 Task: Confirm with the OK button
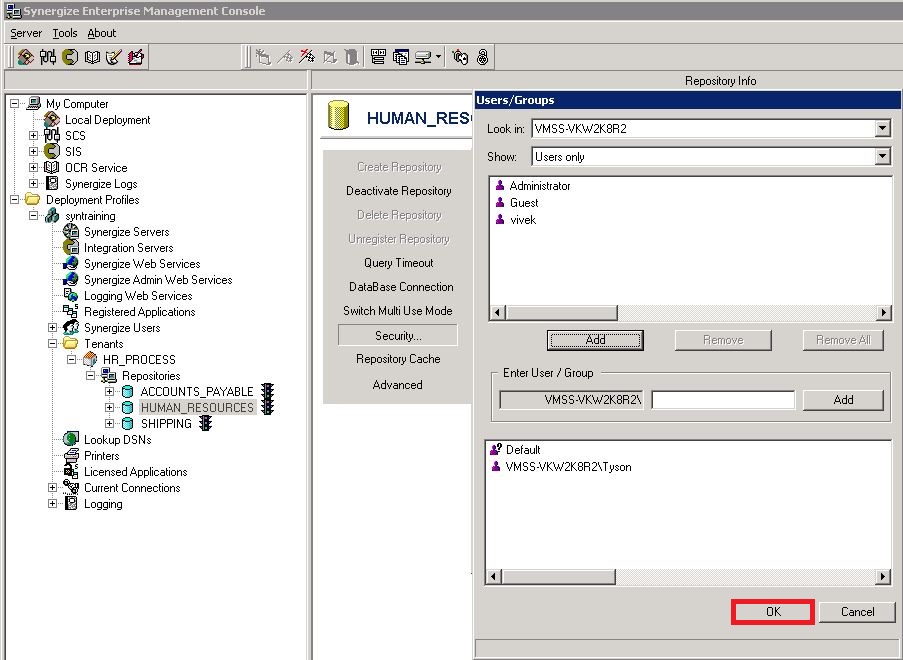point(773,612)
